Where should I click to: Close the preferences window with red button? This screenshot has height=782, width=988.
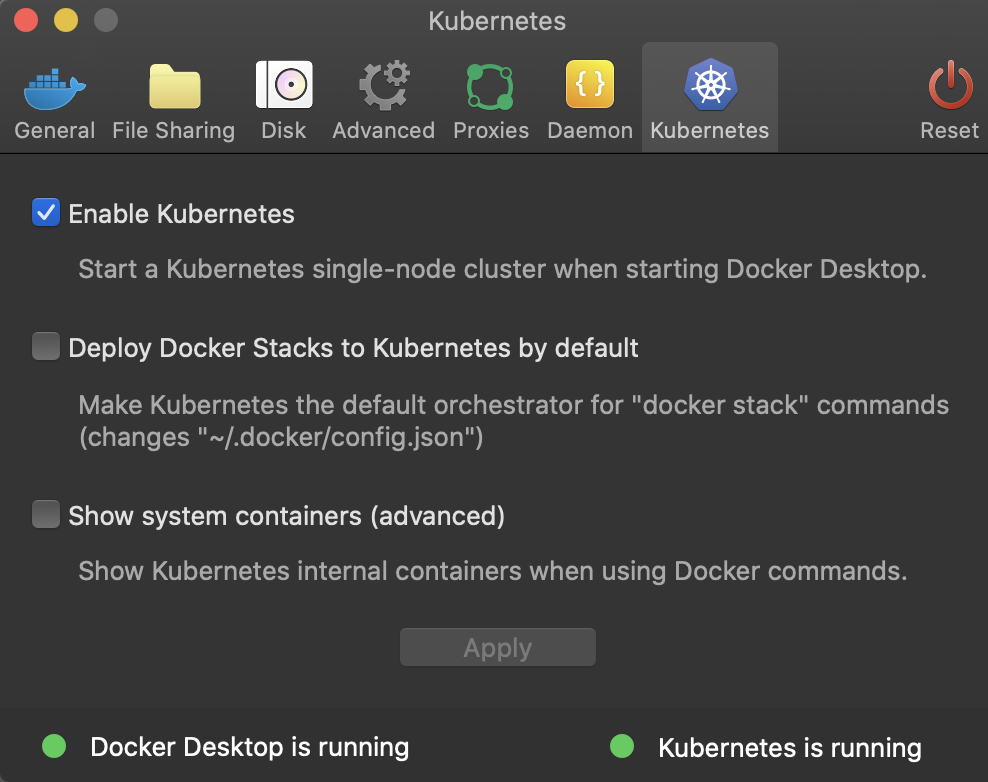[26, 20]
